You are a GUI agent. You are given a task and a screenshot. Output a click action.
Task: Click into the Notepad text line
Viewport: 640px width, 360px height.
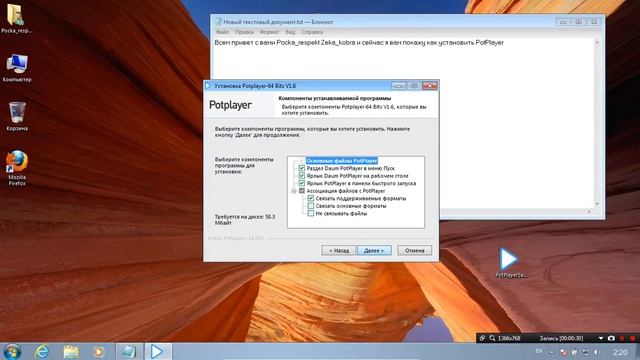359,42
